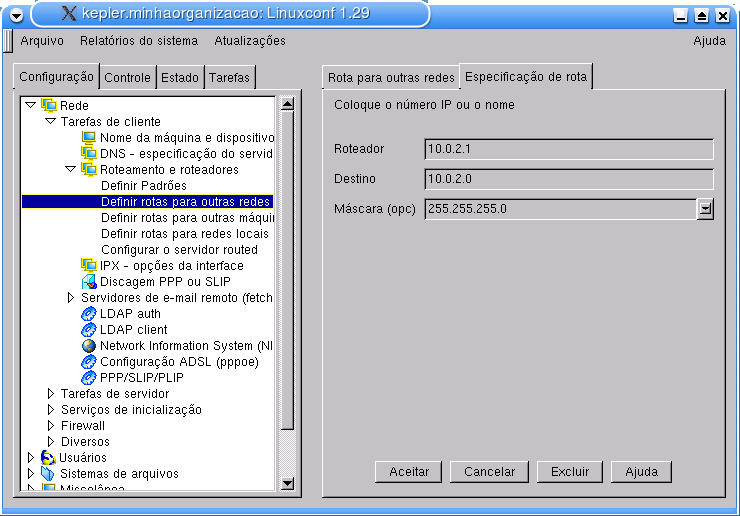Click the menu bar drag handle
Screen dimensions: 740x516
7,41
